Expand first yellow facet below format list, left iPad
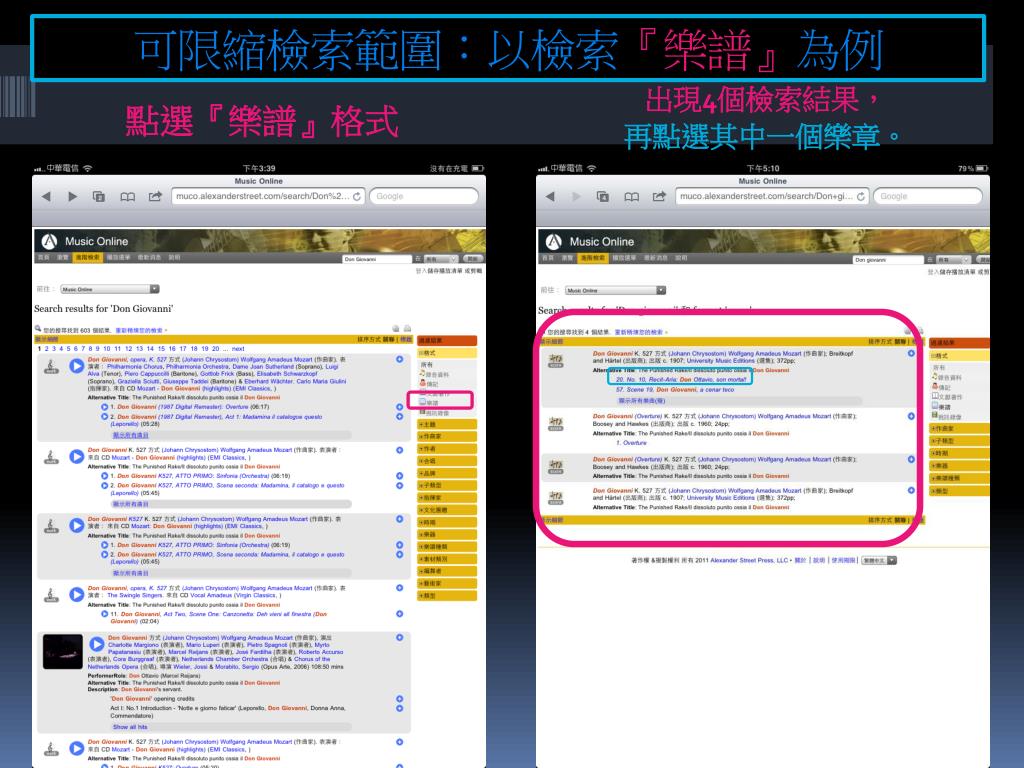Image resolution: width=1024 pixels, height=768 pixels. pyautogui.click(x=447, y=424)
